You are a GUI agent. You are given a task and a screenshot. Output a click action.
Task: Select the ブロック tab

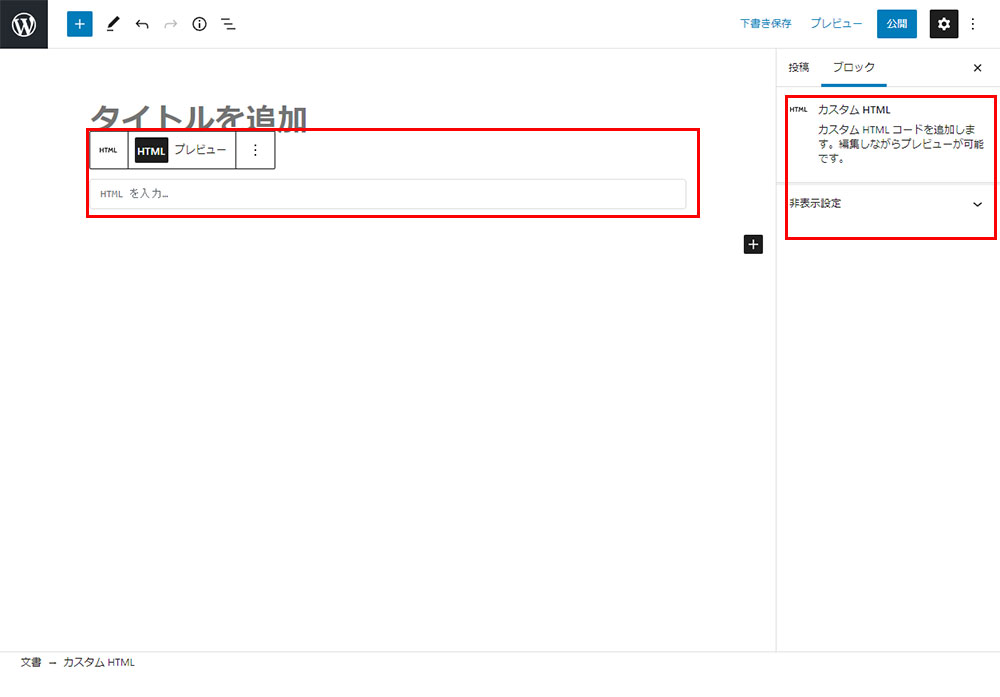point(854,67)
